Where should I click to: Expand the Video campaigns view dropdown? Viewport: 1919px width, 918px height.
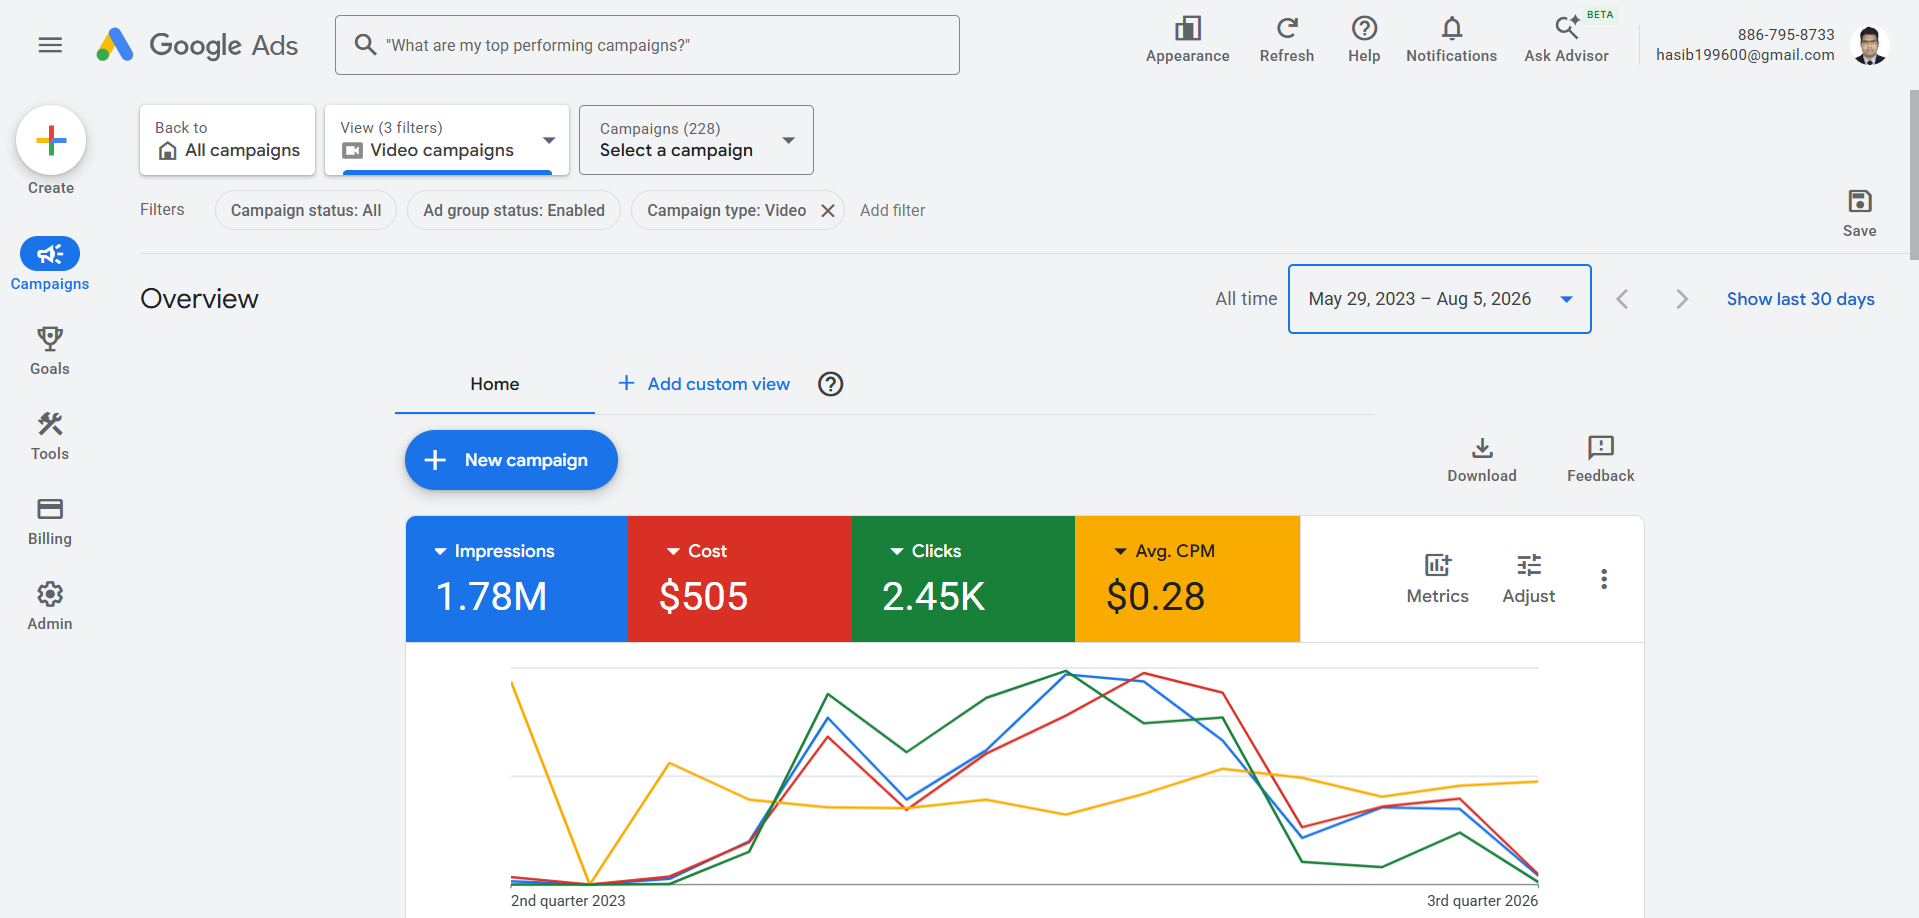(447, 140)
